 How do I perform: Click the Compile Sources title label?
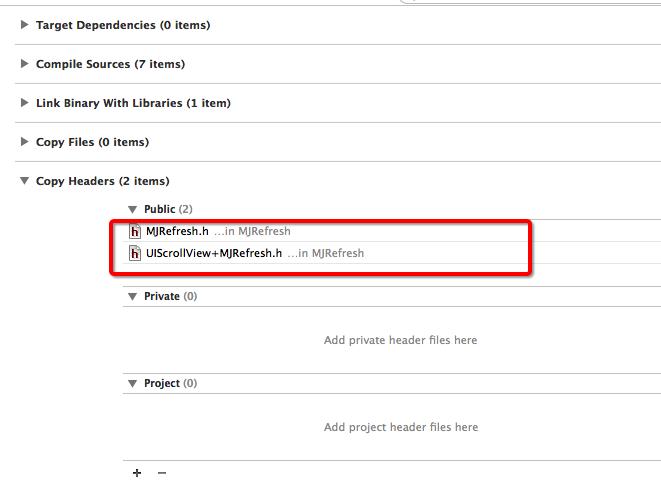pos(110,64)
